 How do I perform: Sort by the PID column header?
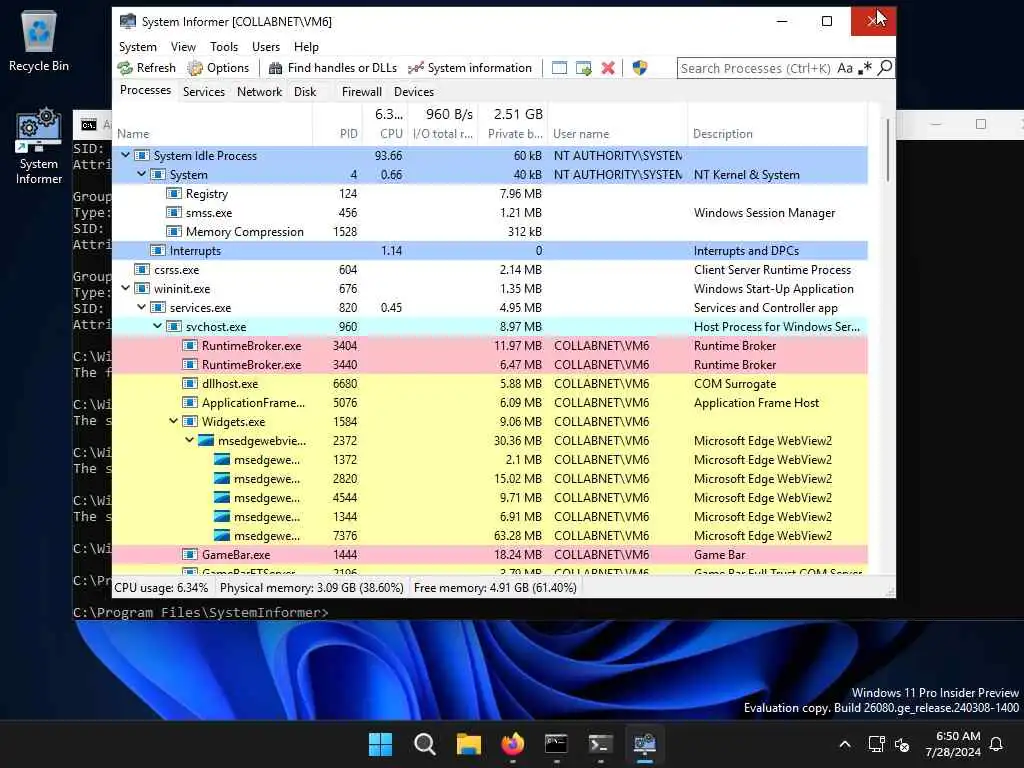(x=338, y=124)
